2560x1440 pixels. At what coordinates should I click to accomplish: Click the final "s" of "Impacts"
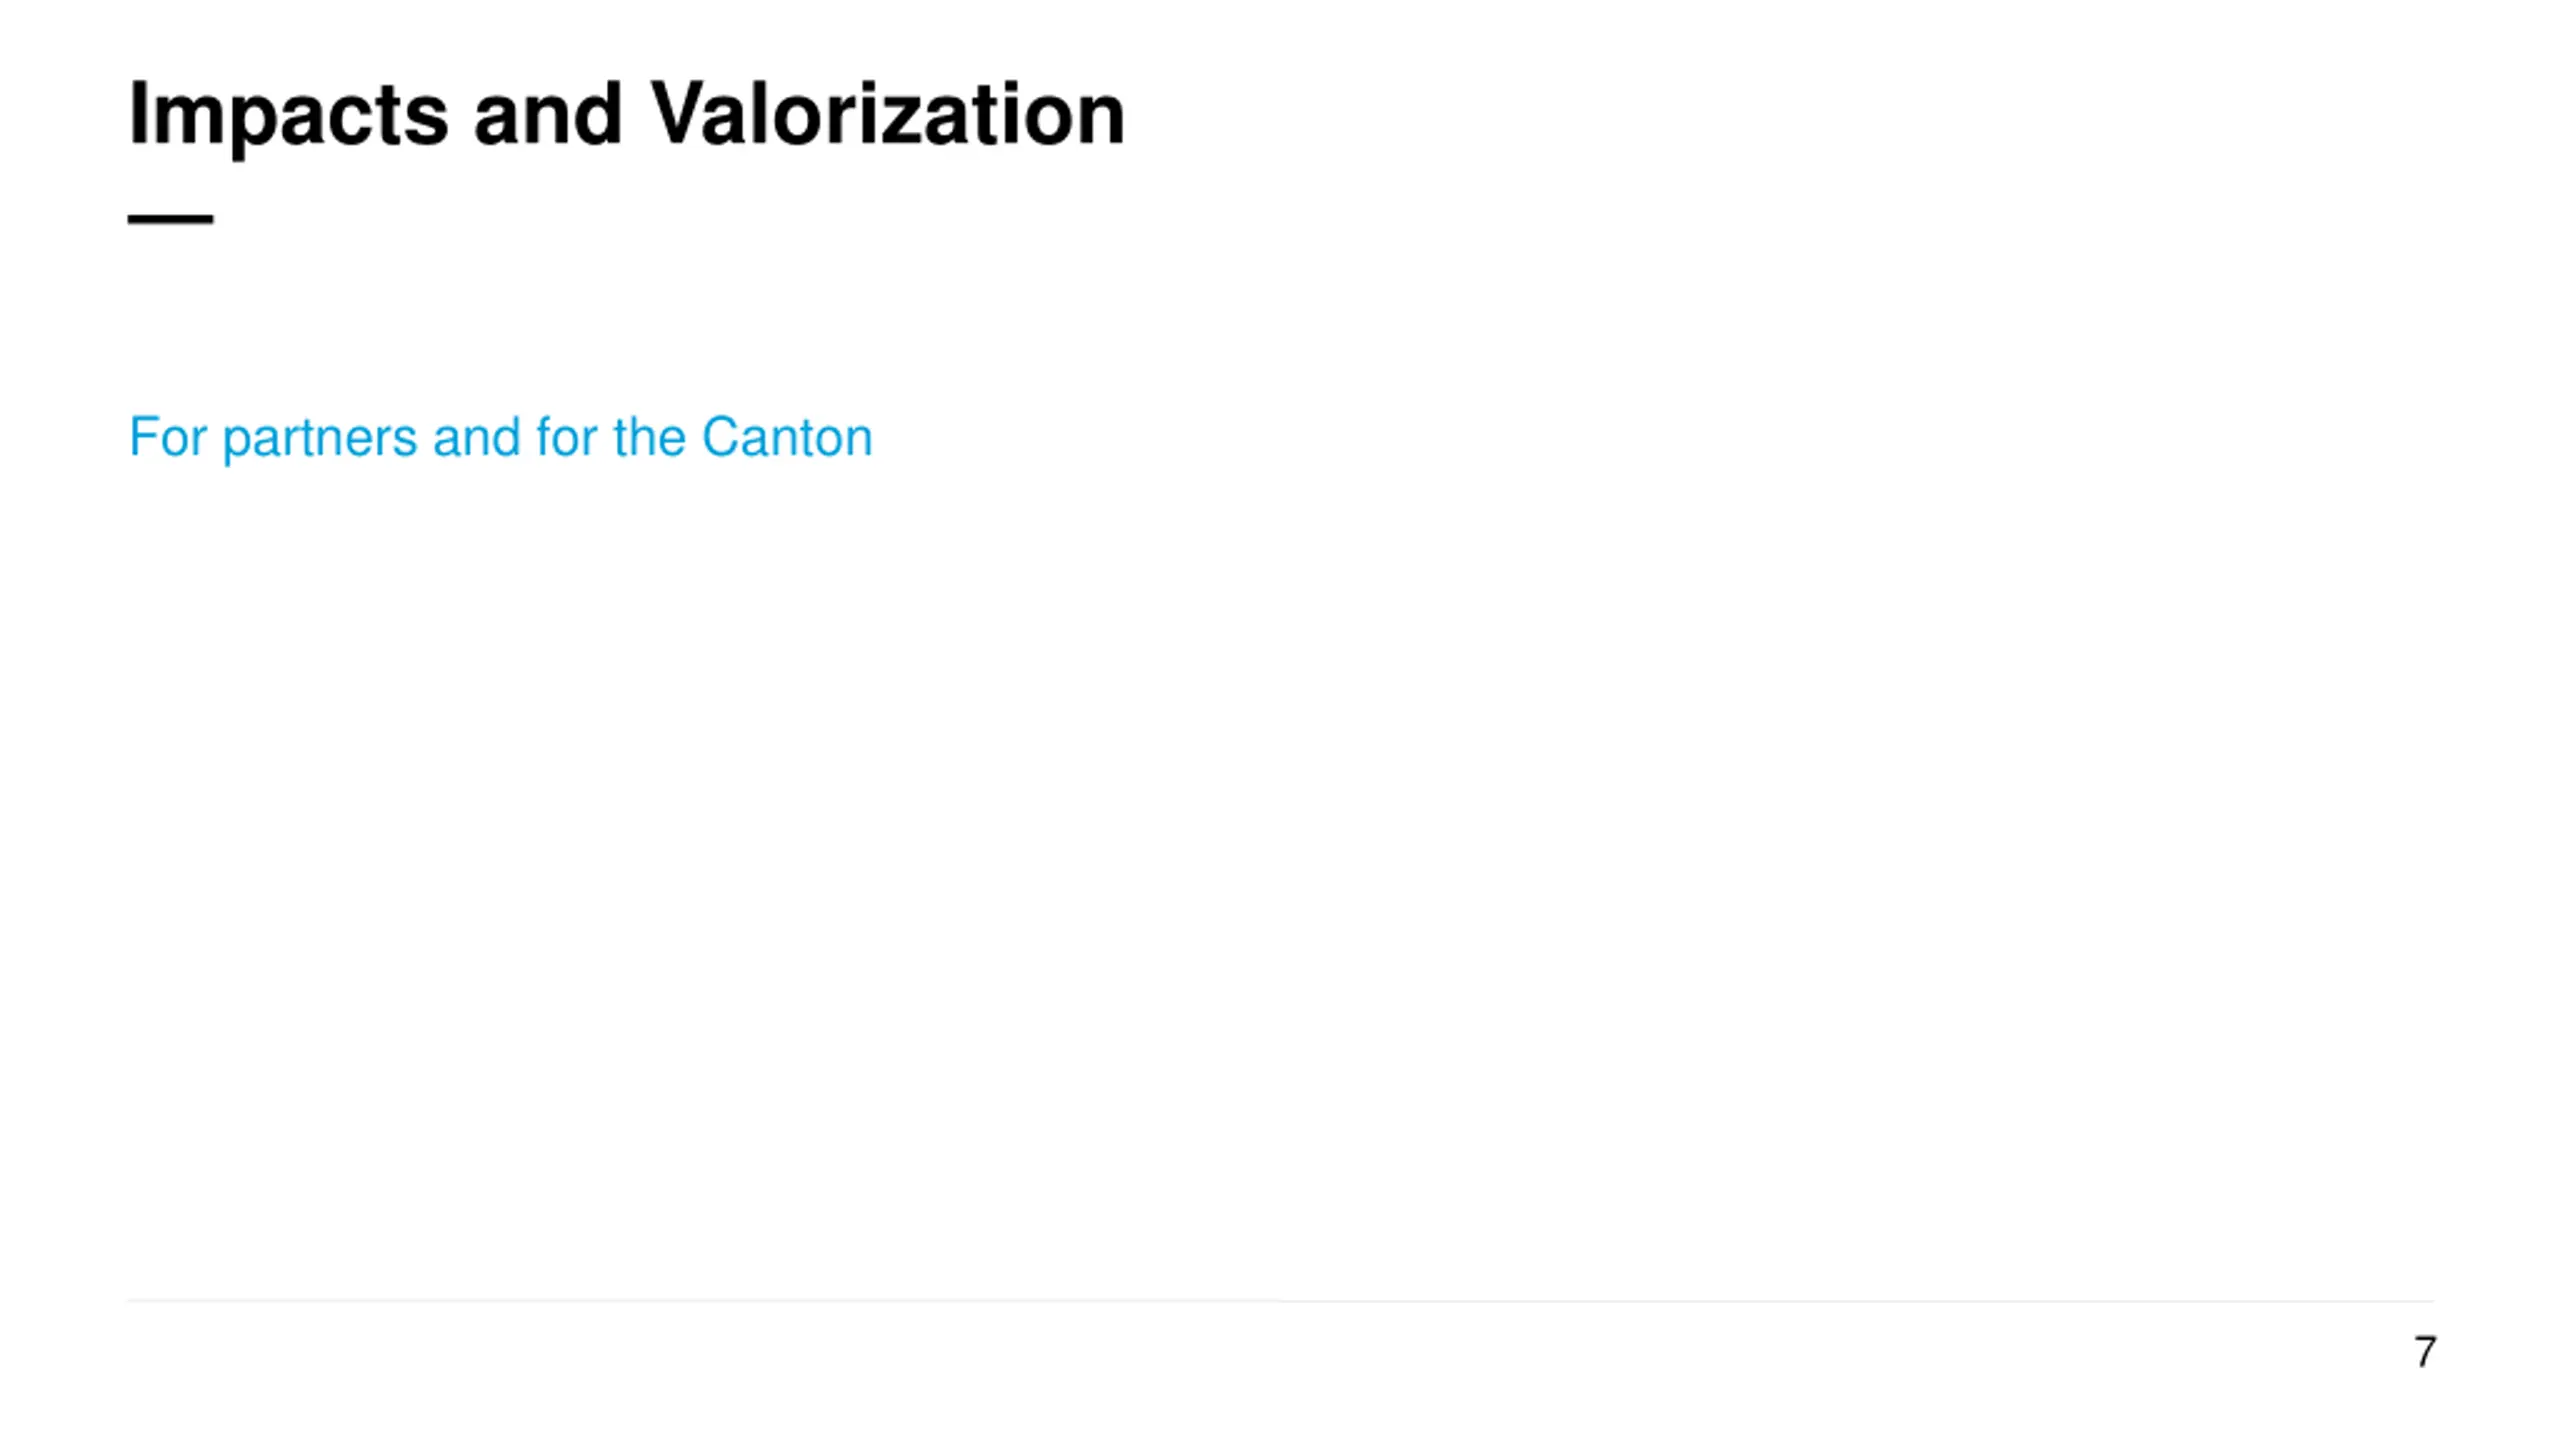point(429,120)
